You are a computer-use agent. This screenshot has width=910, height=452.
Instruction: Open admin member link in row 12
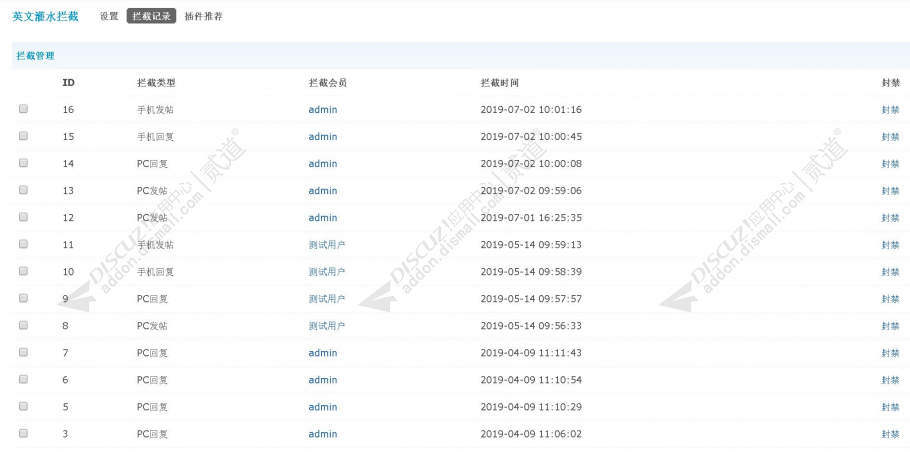[323, 218]
